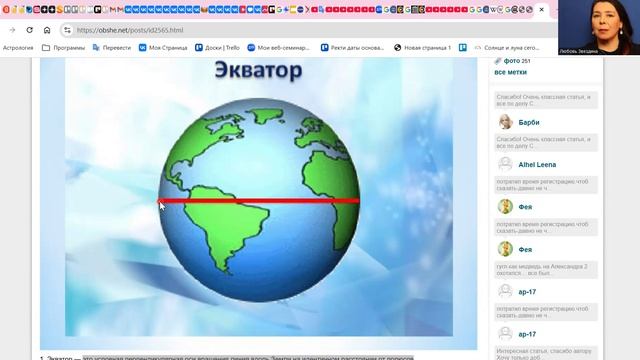Open Барби user profile name
Screen dimensions: 640x360
(529, 122)
